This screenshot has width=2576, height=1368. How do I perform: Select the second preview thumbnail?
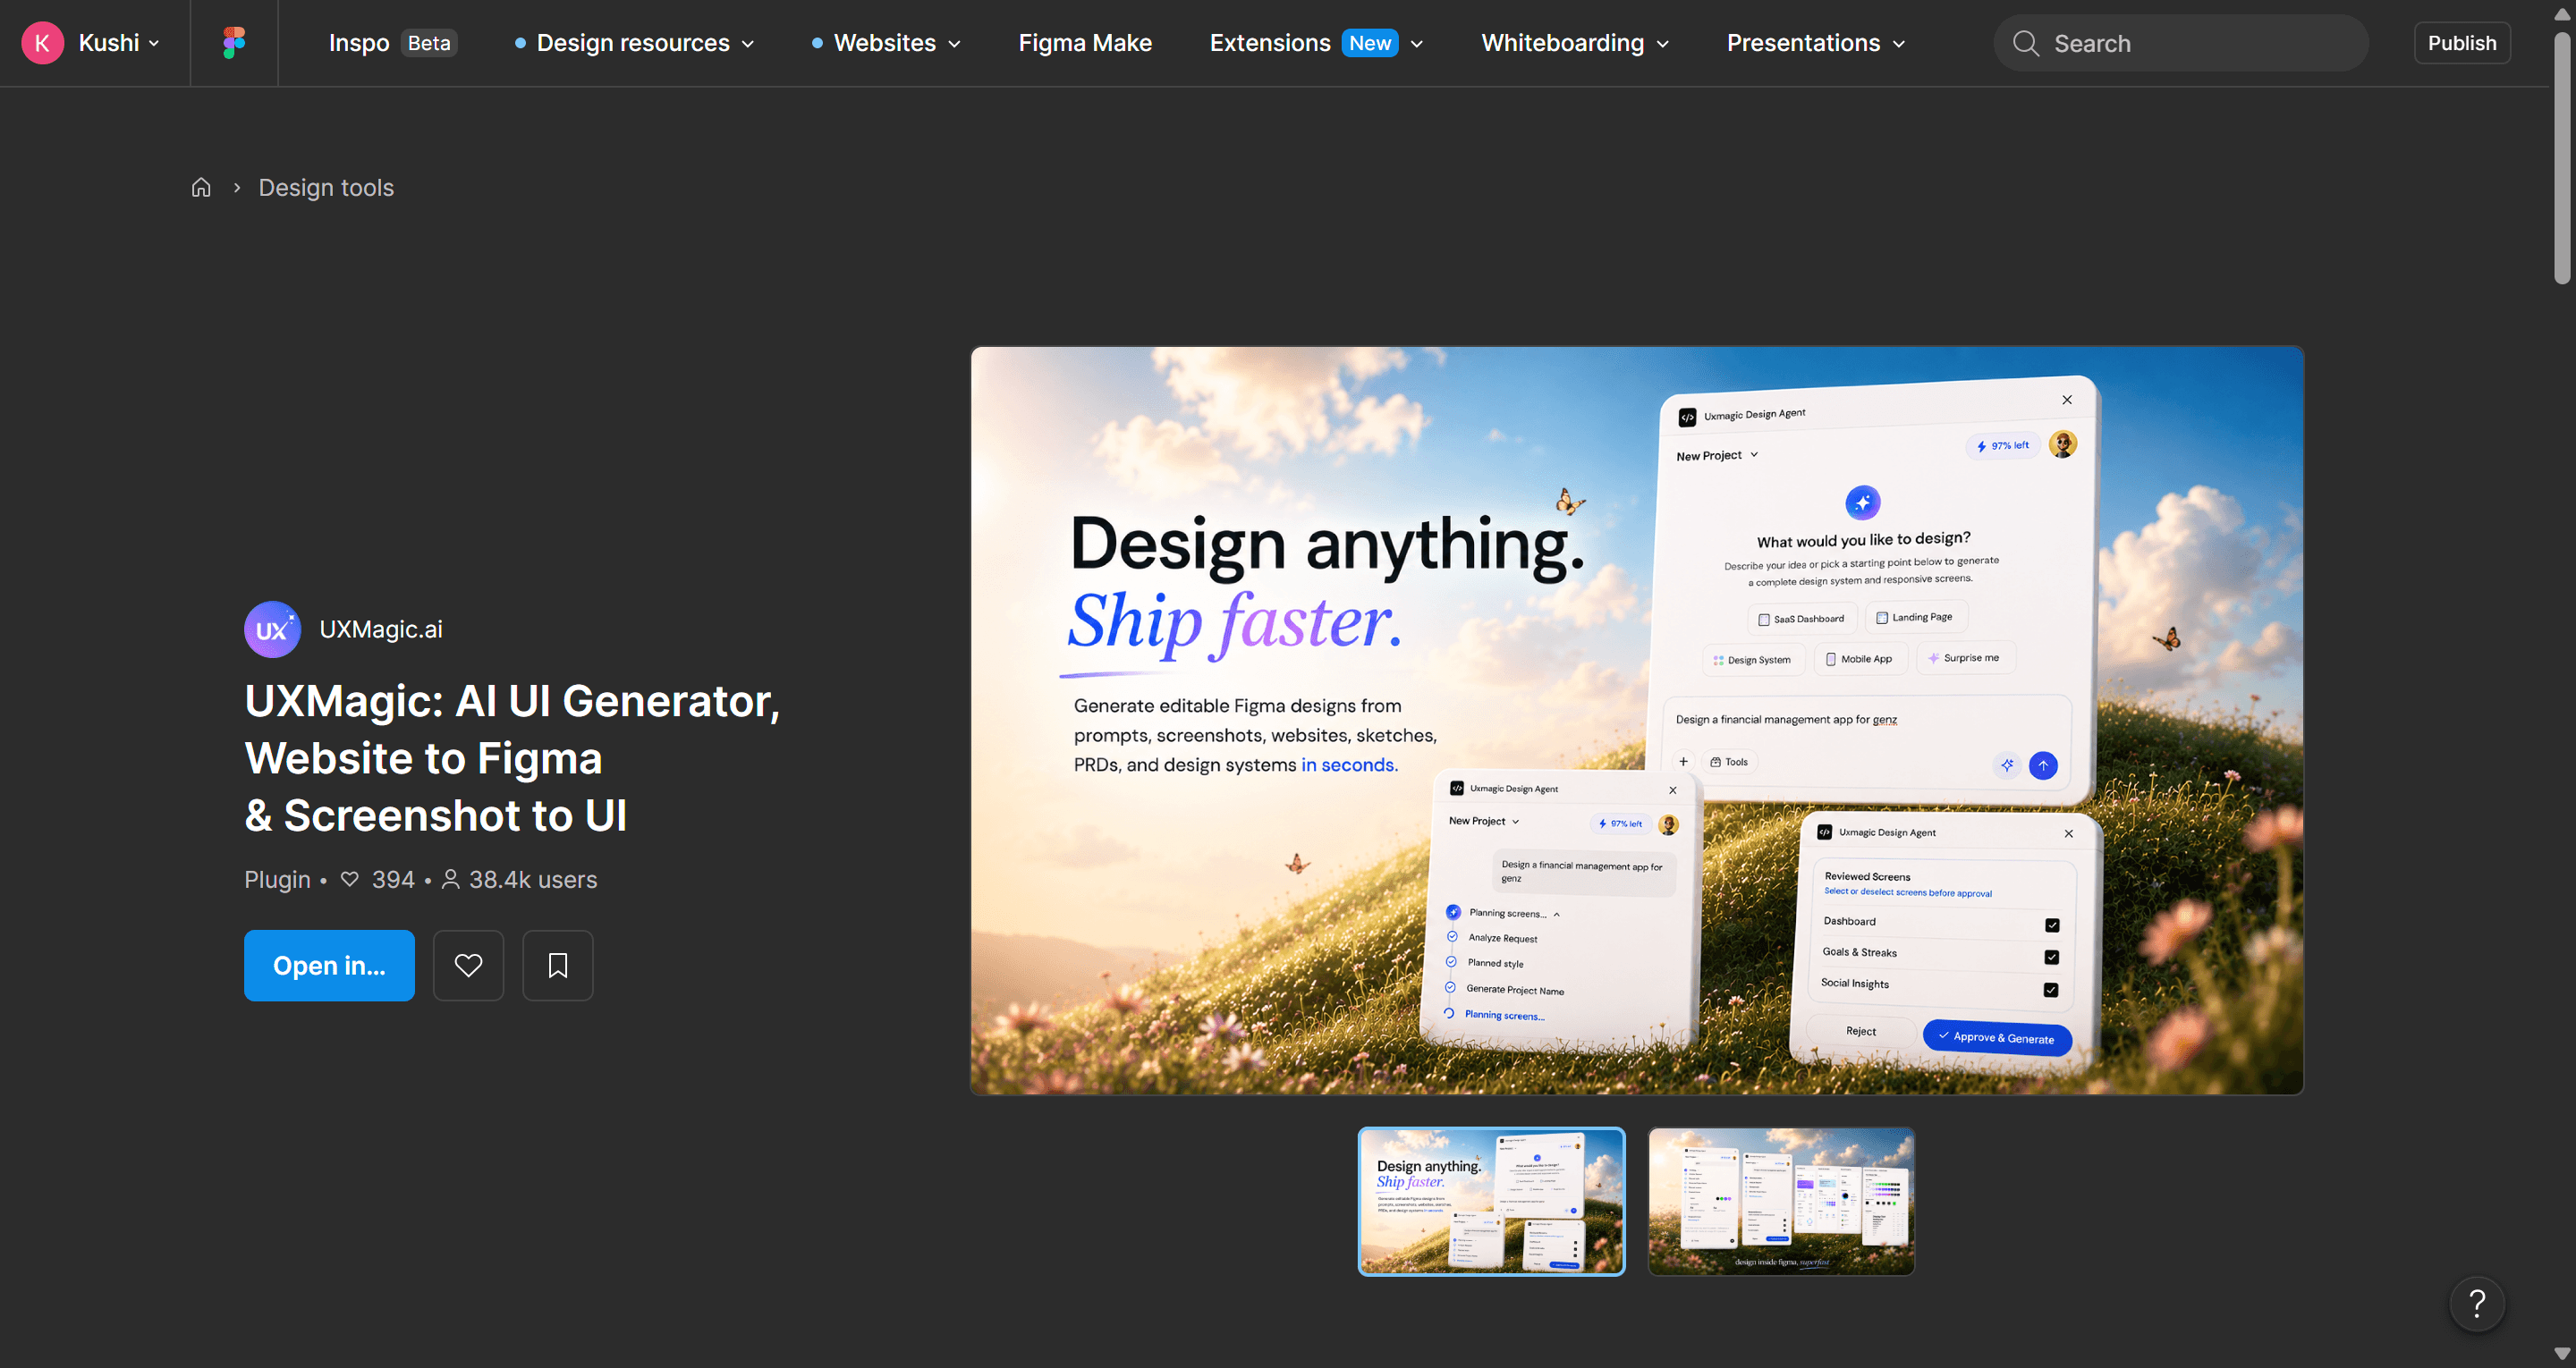tap(1781, 1201)
